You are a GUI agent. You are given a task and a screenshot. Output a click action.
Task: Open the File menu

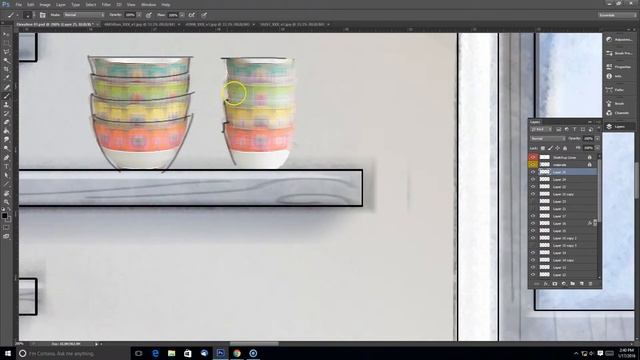click(19, 5)
